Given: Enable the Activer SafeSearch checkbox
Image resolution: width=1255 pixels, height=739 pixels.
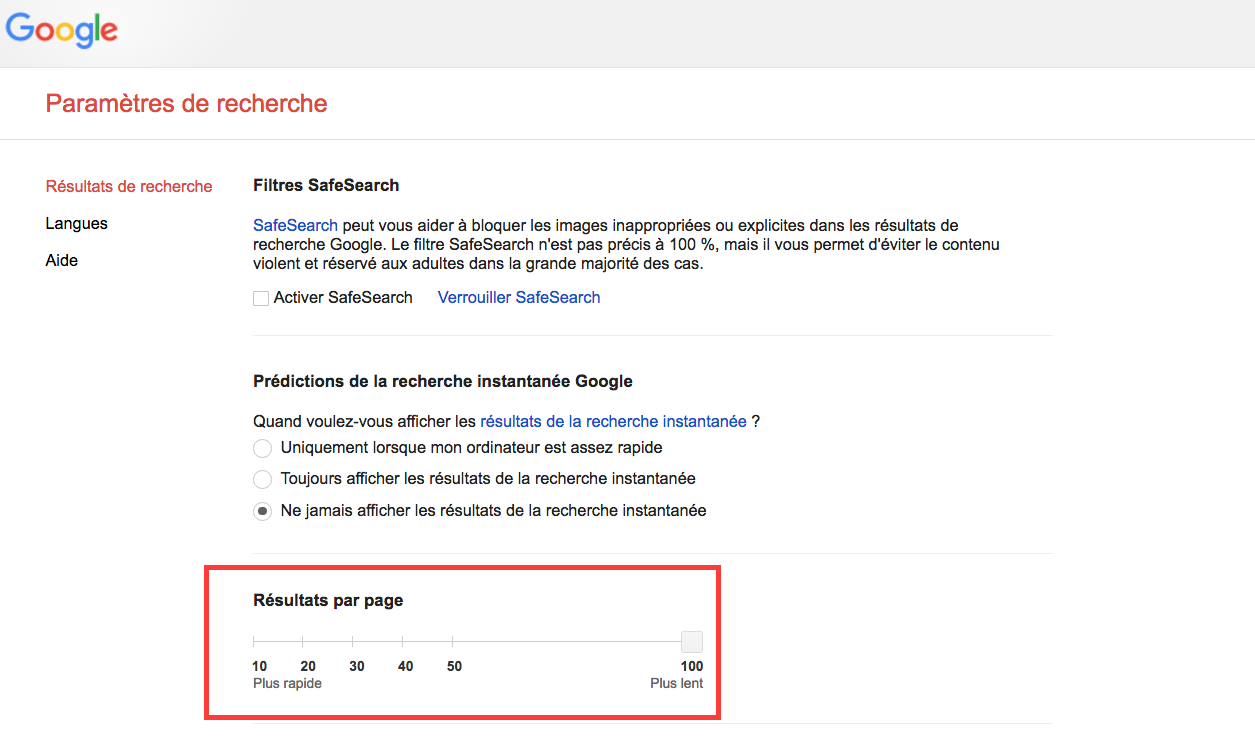Looking at the screenshot, I should pyautogui.click(x=261, y=298).
